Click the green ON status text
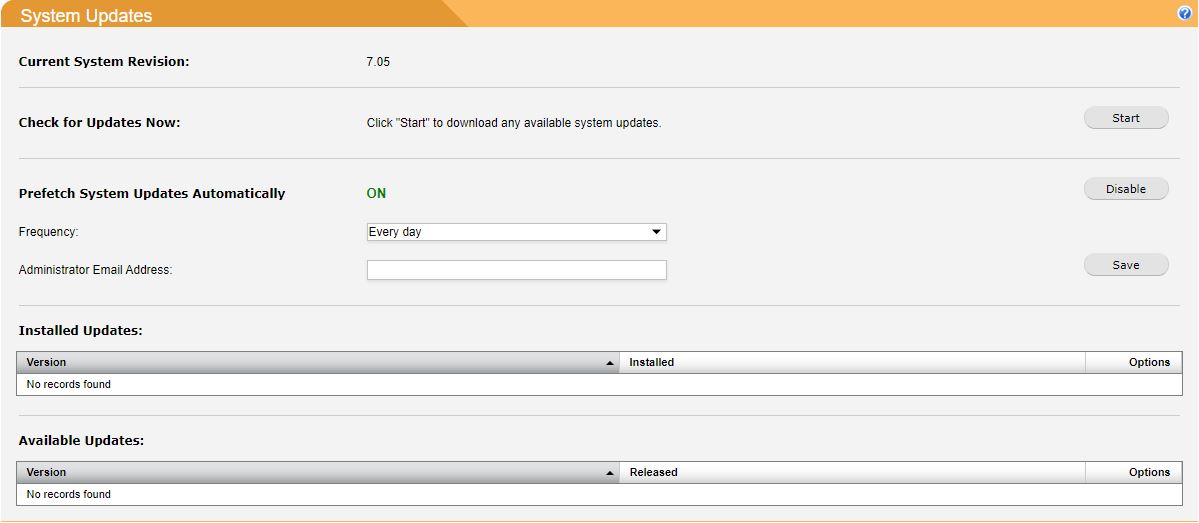The width and height of the screenshot is (1199, 523). [x=376, y=193]
